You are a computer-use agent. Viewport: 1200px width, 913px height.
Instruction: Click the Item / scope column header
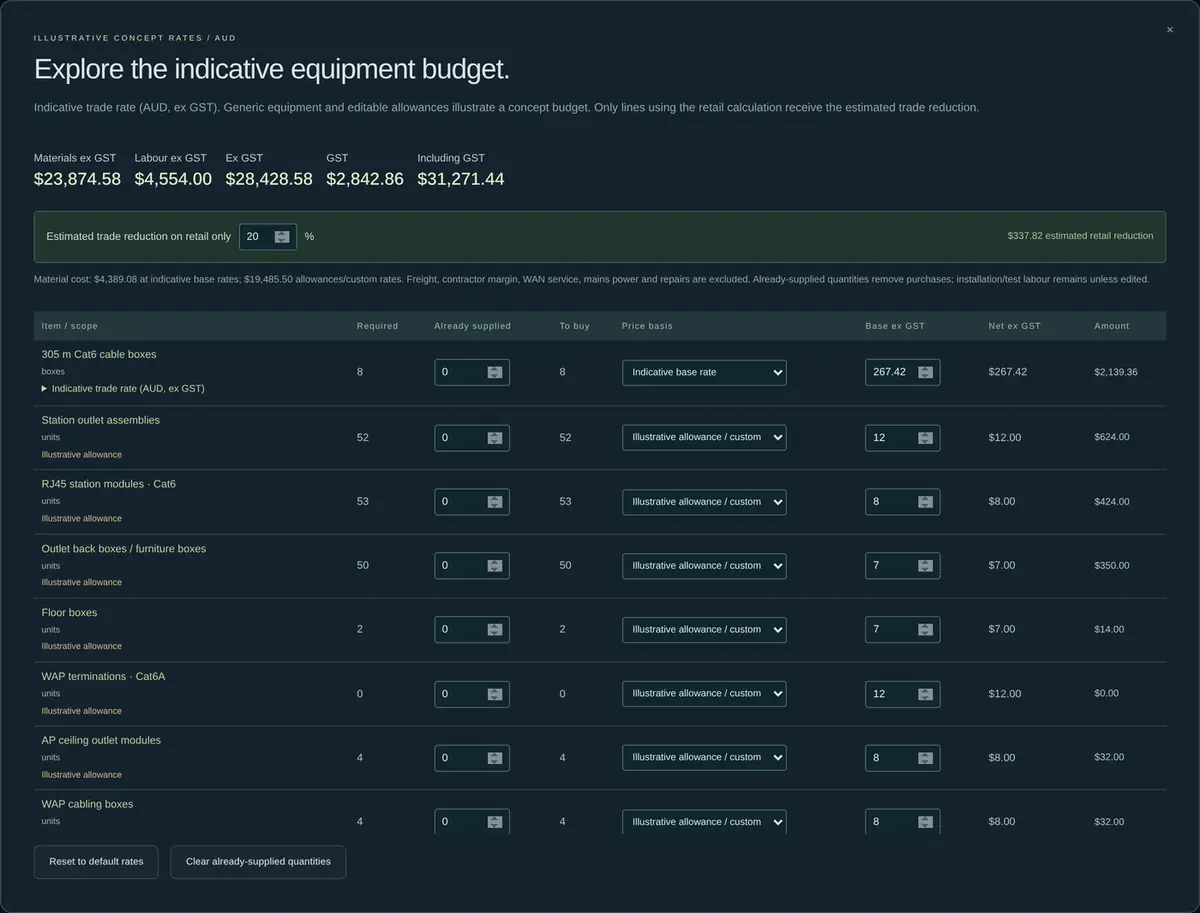tap(70, 326)
